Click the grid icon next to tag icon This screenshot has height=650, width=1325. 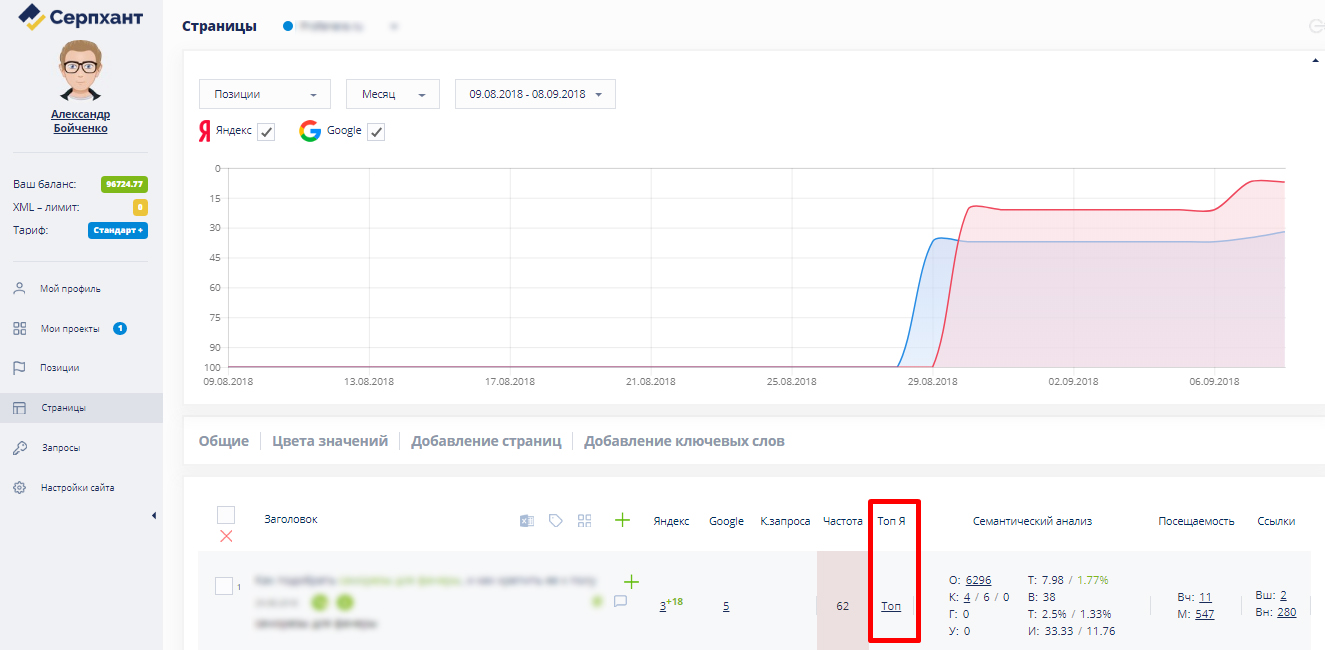585,520
